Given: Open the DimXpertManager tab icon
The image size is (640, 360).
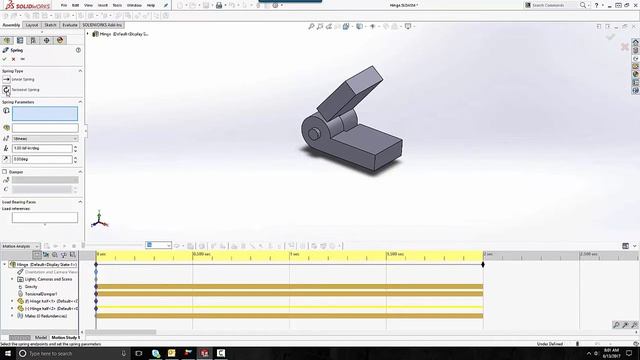Looking at the screenshot, I should 47,40.
